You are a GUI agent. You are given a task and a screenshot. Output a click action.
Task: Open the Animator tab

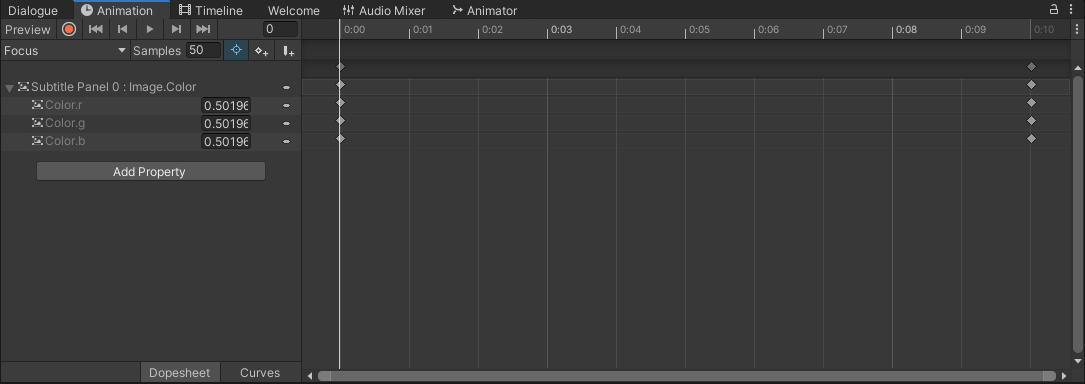(484, 10)
